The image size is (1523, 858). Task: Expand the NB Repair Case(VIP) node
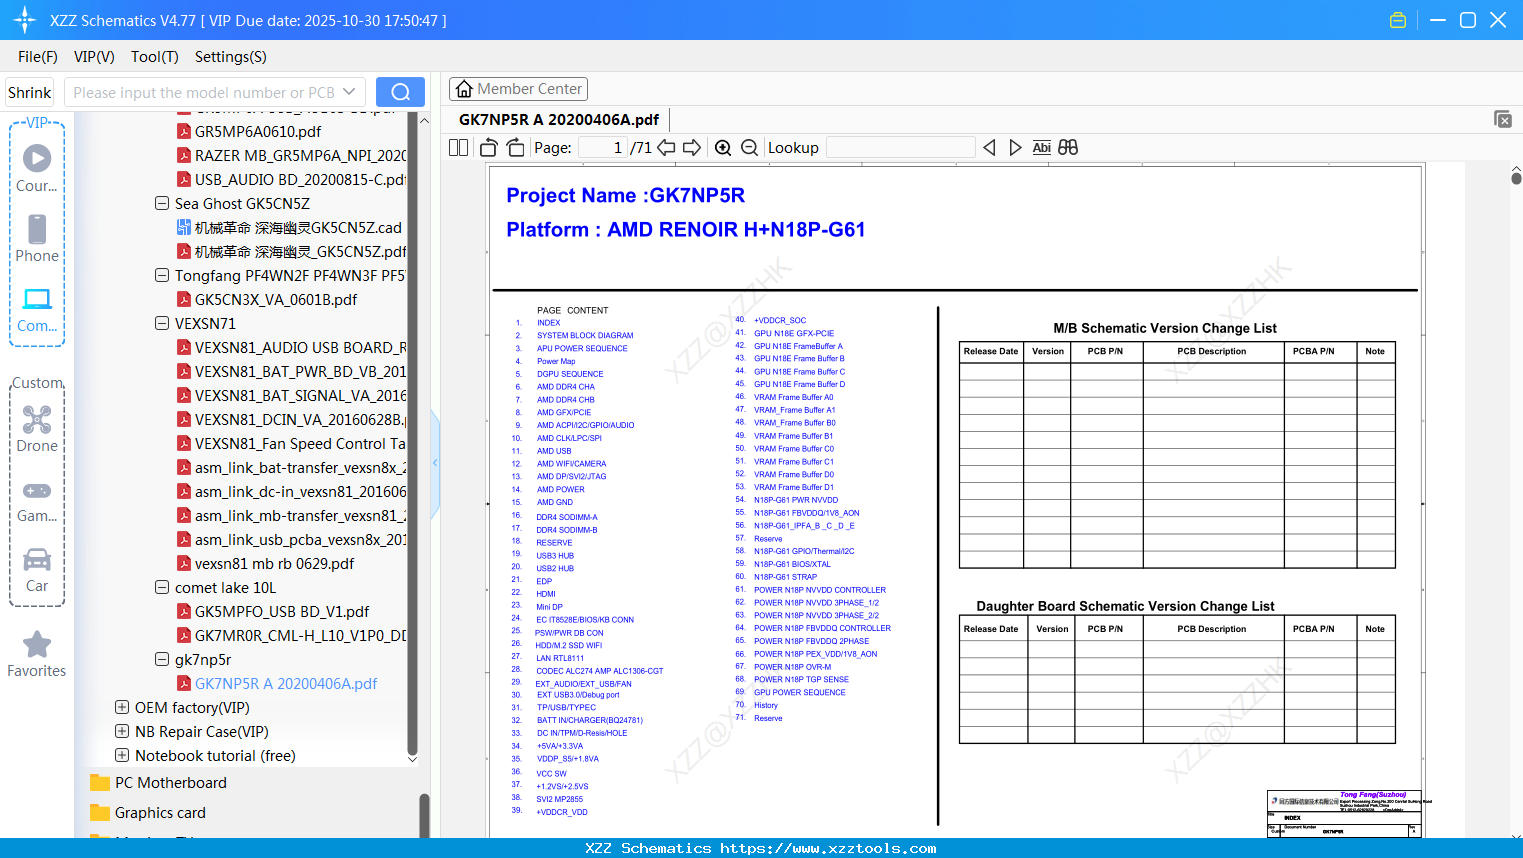tap(122, 731)
